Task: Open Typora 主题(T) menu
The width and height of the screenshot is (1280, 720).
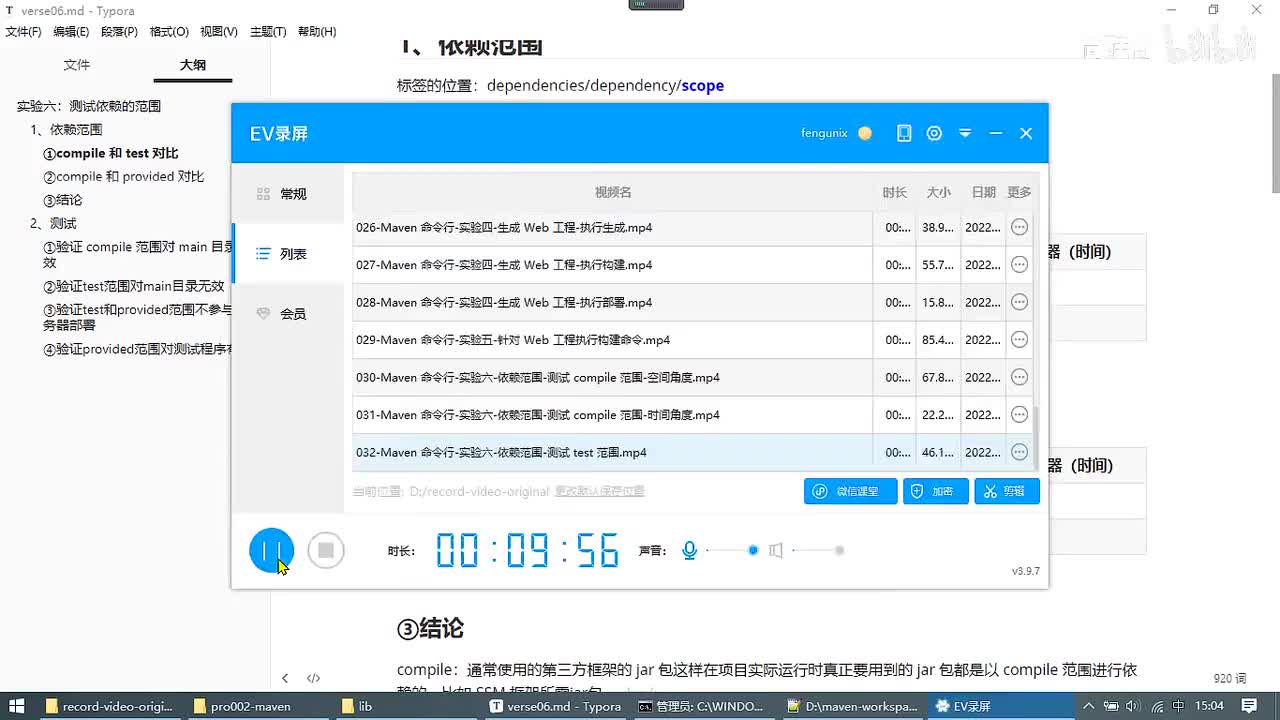Action: tap(268, 32)
